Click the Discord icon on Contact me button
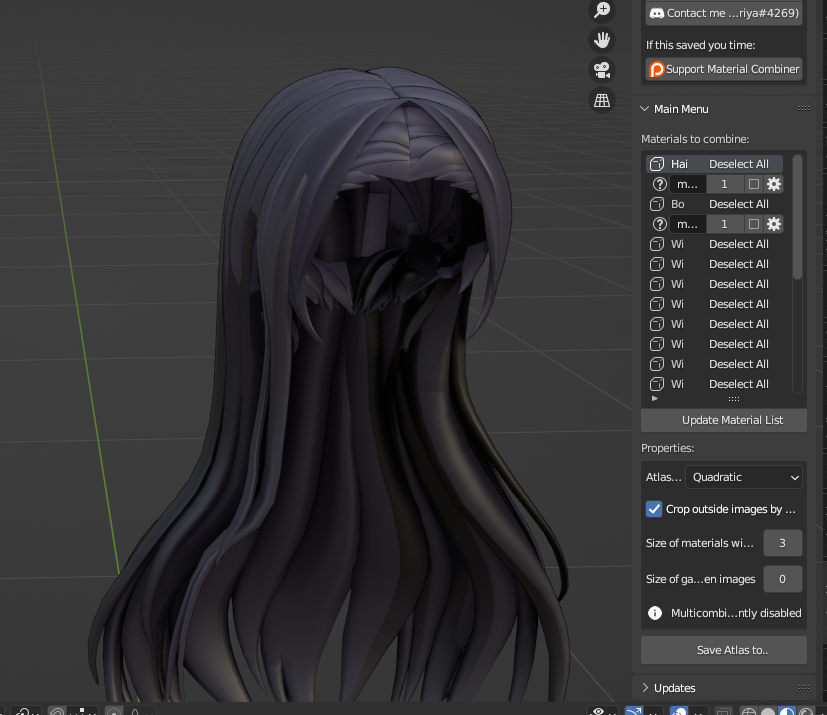Image resolution: width=827 pixels, height=715 pixels. [658, 12]
